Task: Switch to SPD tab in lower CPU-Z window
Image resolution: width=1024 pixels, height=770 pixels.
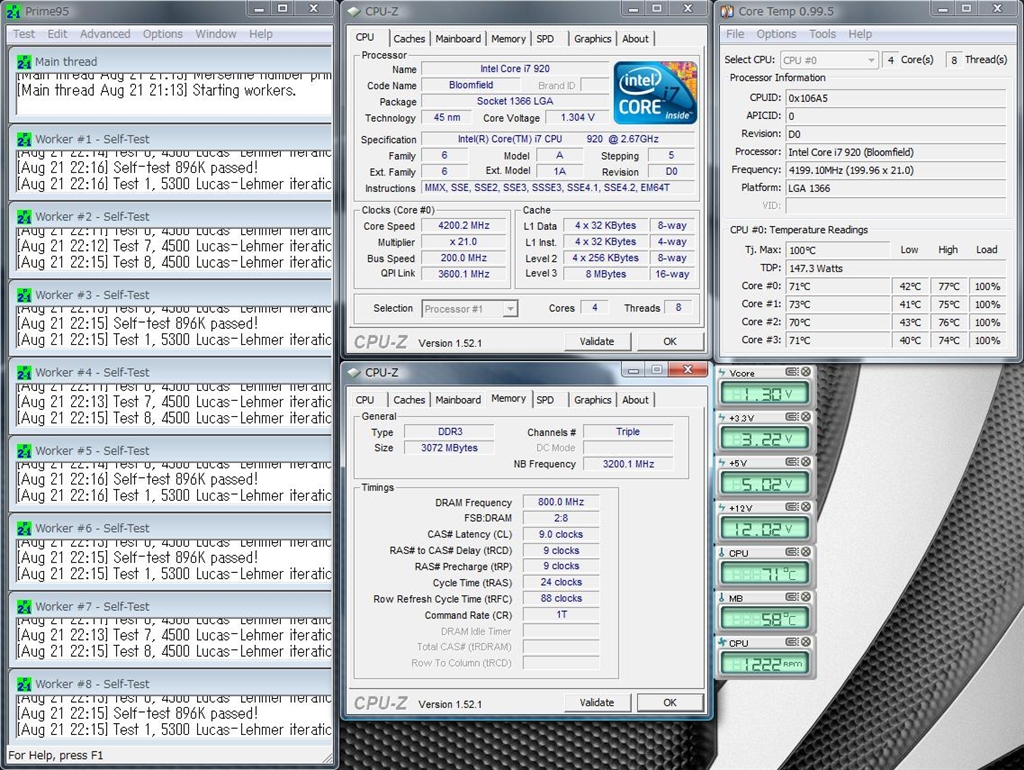Action: click(545, 400)
